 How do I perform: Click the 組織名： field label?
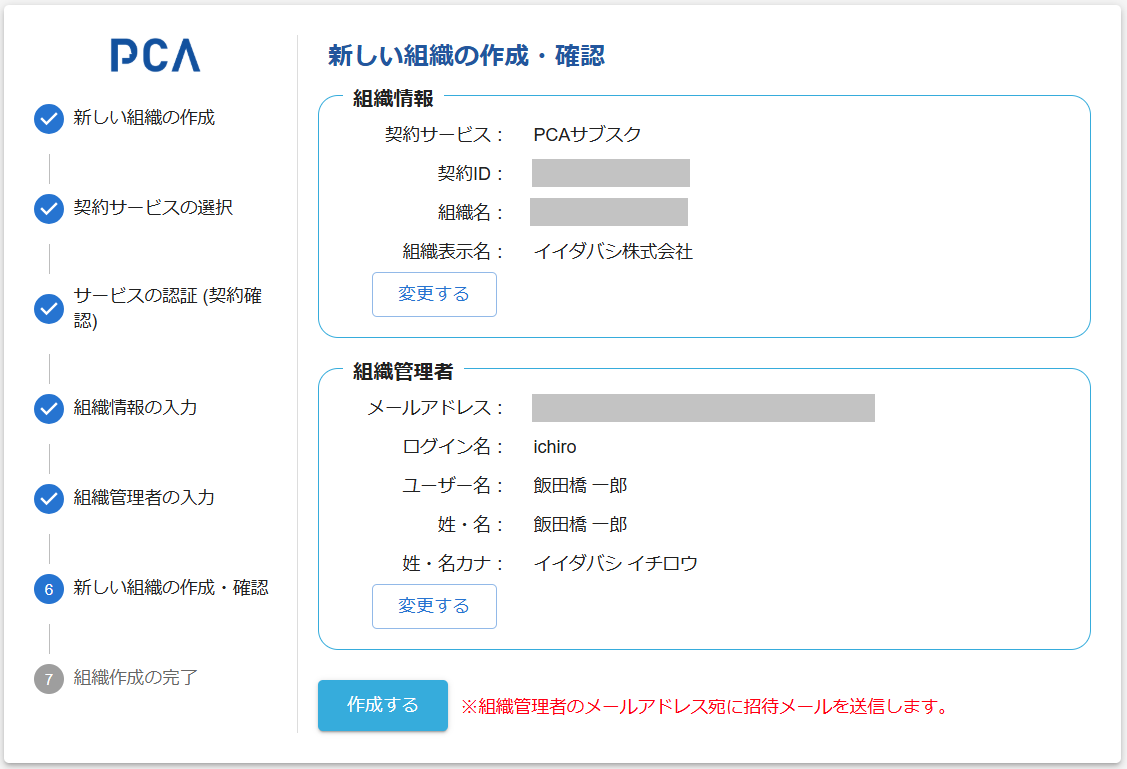click(x=472, y=212)
